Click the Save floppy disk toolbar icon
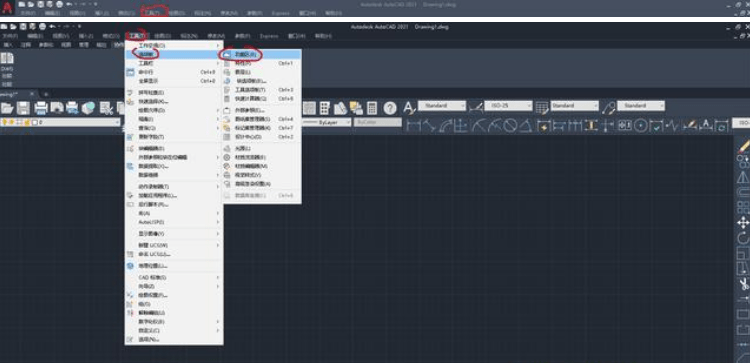The width and height of the screenshot is (750, 363). [x=23, y=109]
